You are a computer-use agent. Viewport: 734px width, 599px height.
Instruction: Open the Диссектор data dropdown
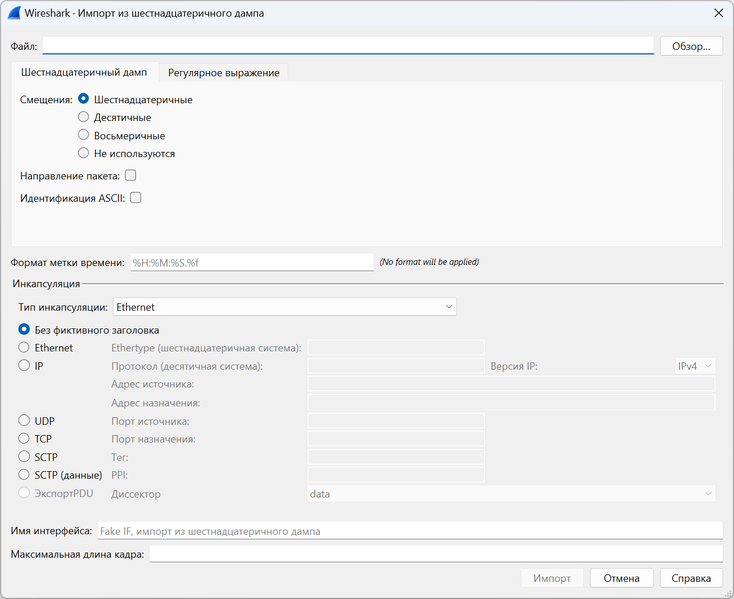(511, 494)
